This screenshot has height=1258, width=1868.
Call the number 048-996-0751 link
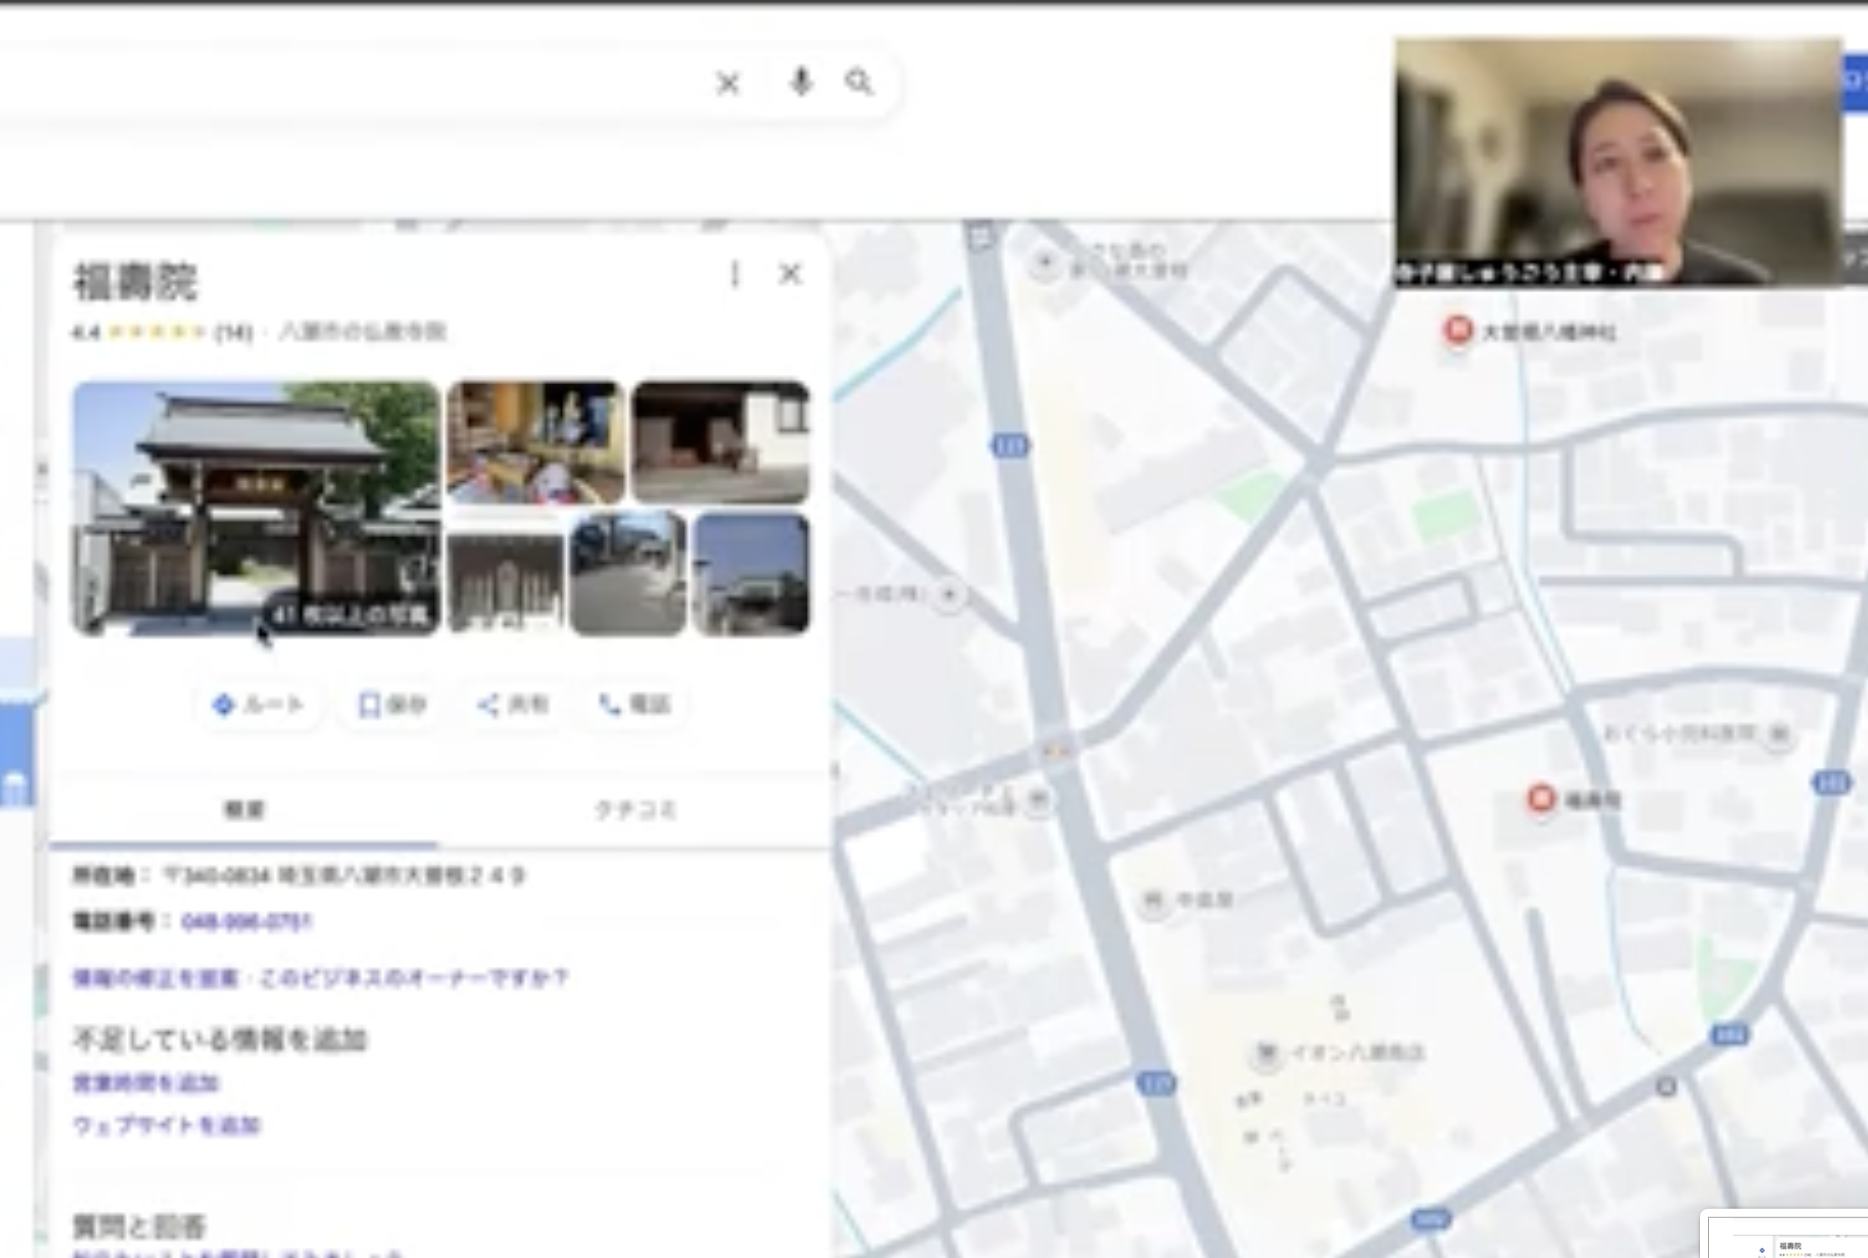click(x=248, y=922)
